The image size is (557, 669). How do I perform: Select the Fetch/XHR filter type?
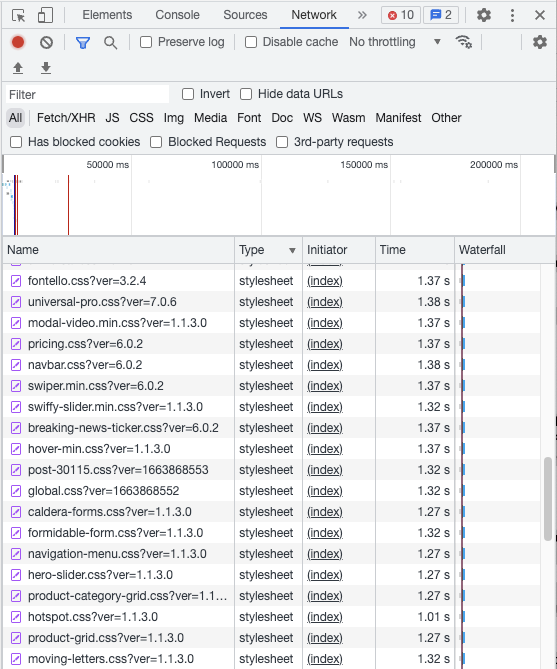coord(66,118)
